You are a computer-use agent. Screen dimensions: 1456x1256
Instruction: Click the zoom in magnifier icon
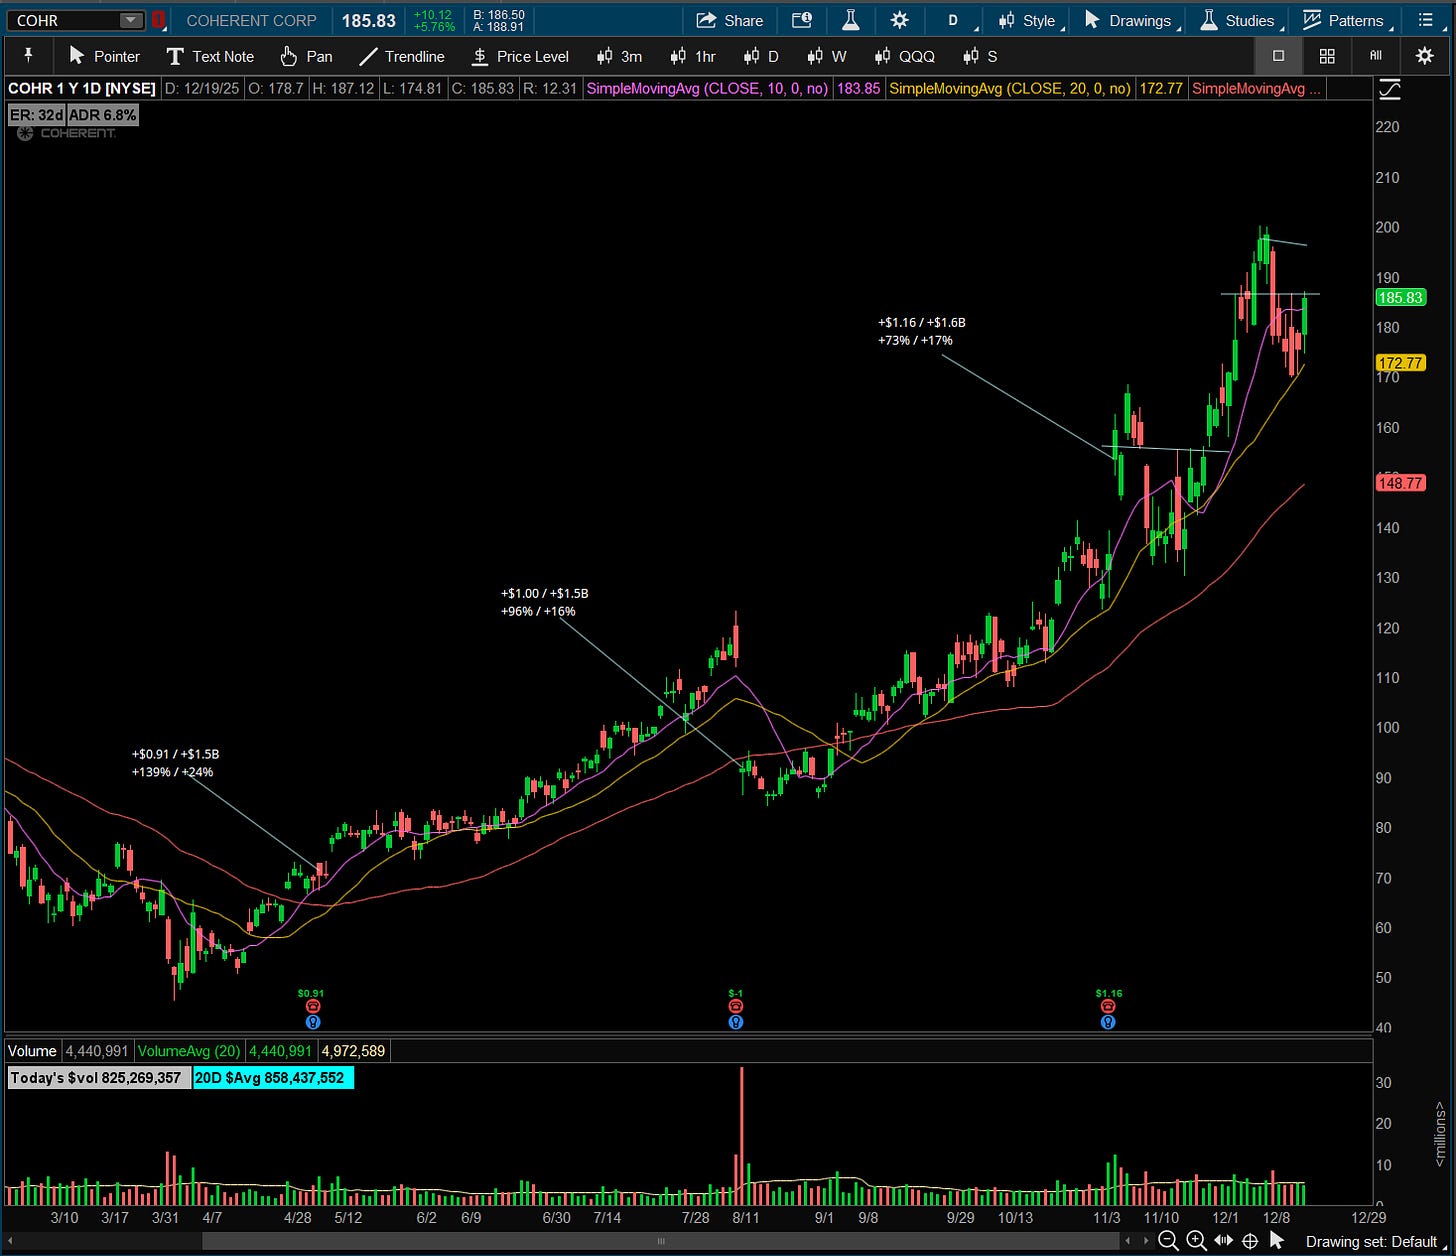[x=1195, y=1241]
